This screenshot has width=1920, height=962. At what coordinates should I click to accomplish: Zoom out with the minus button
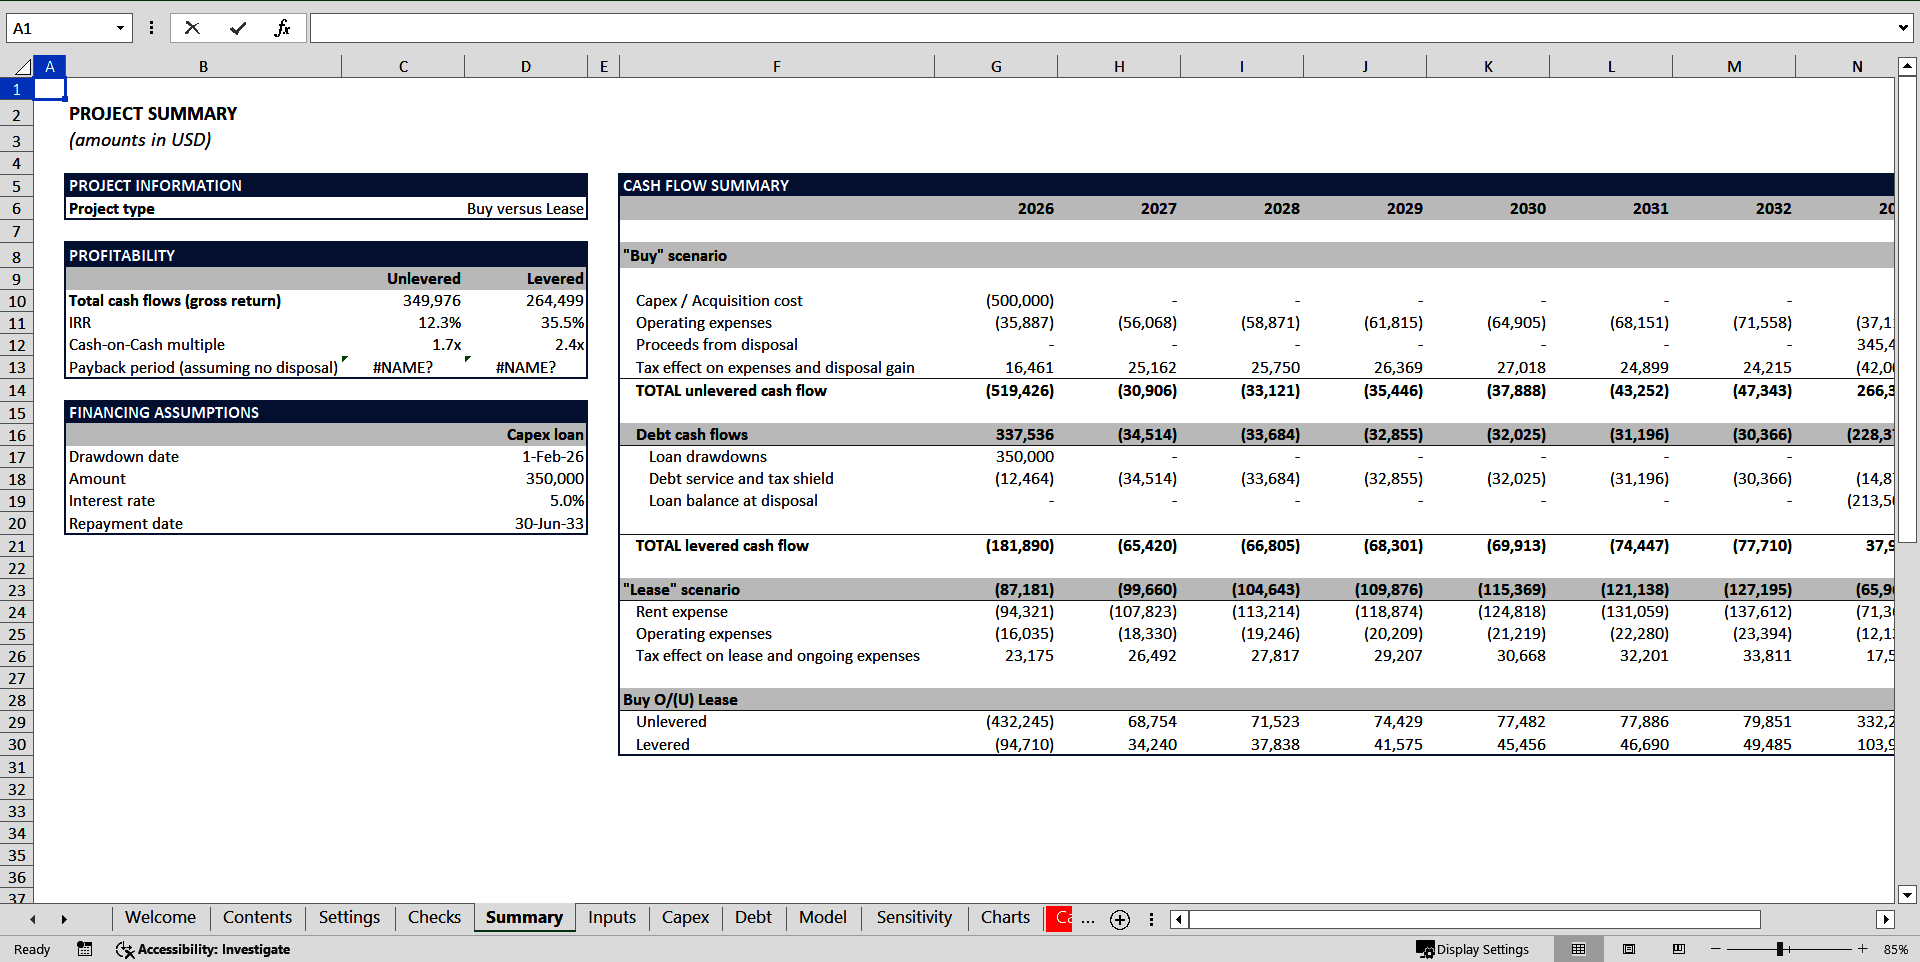1716,949
